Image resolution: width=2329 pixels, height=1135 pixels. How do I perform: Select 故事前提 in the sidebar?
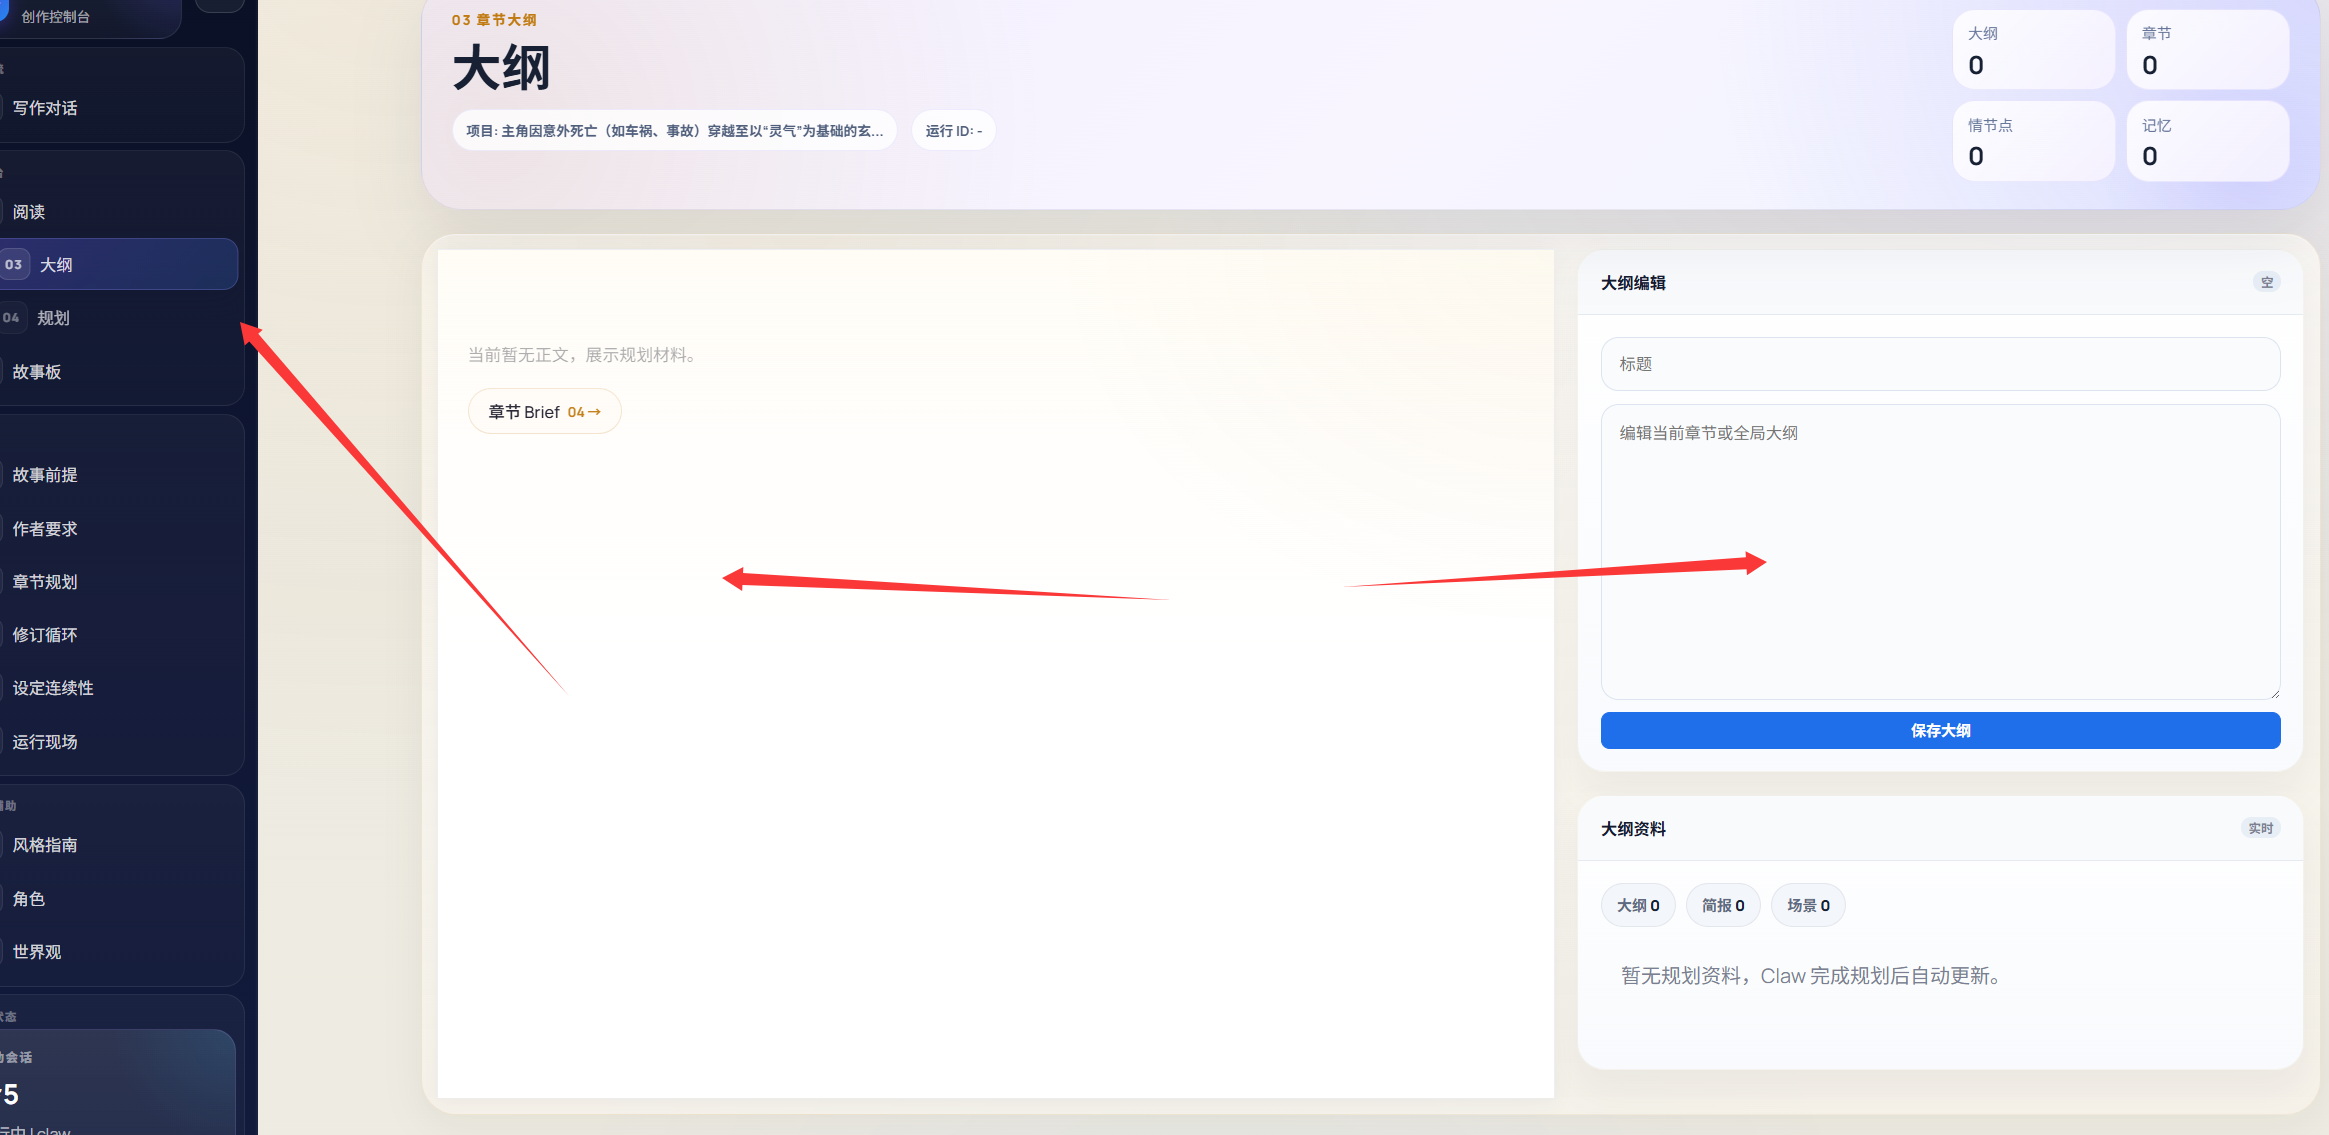pos(45,475)
